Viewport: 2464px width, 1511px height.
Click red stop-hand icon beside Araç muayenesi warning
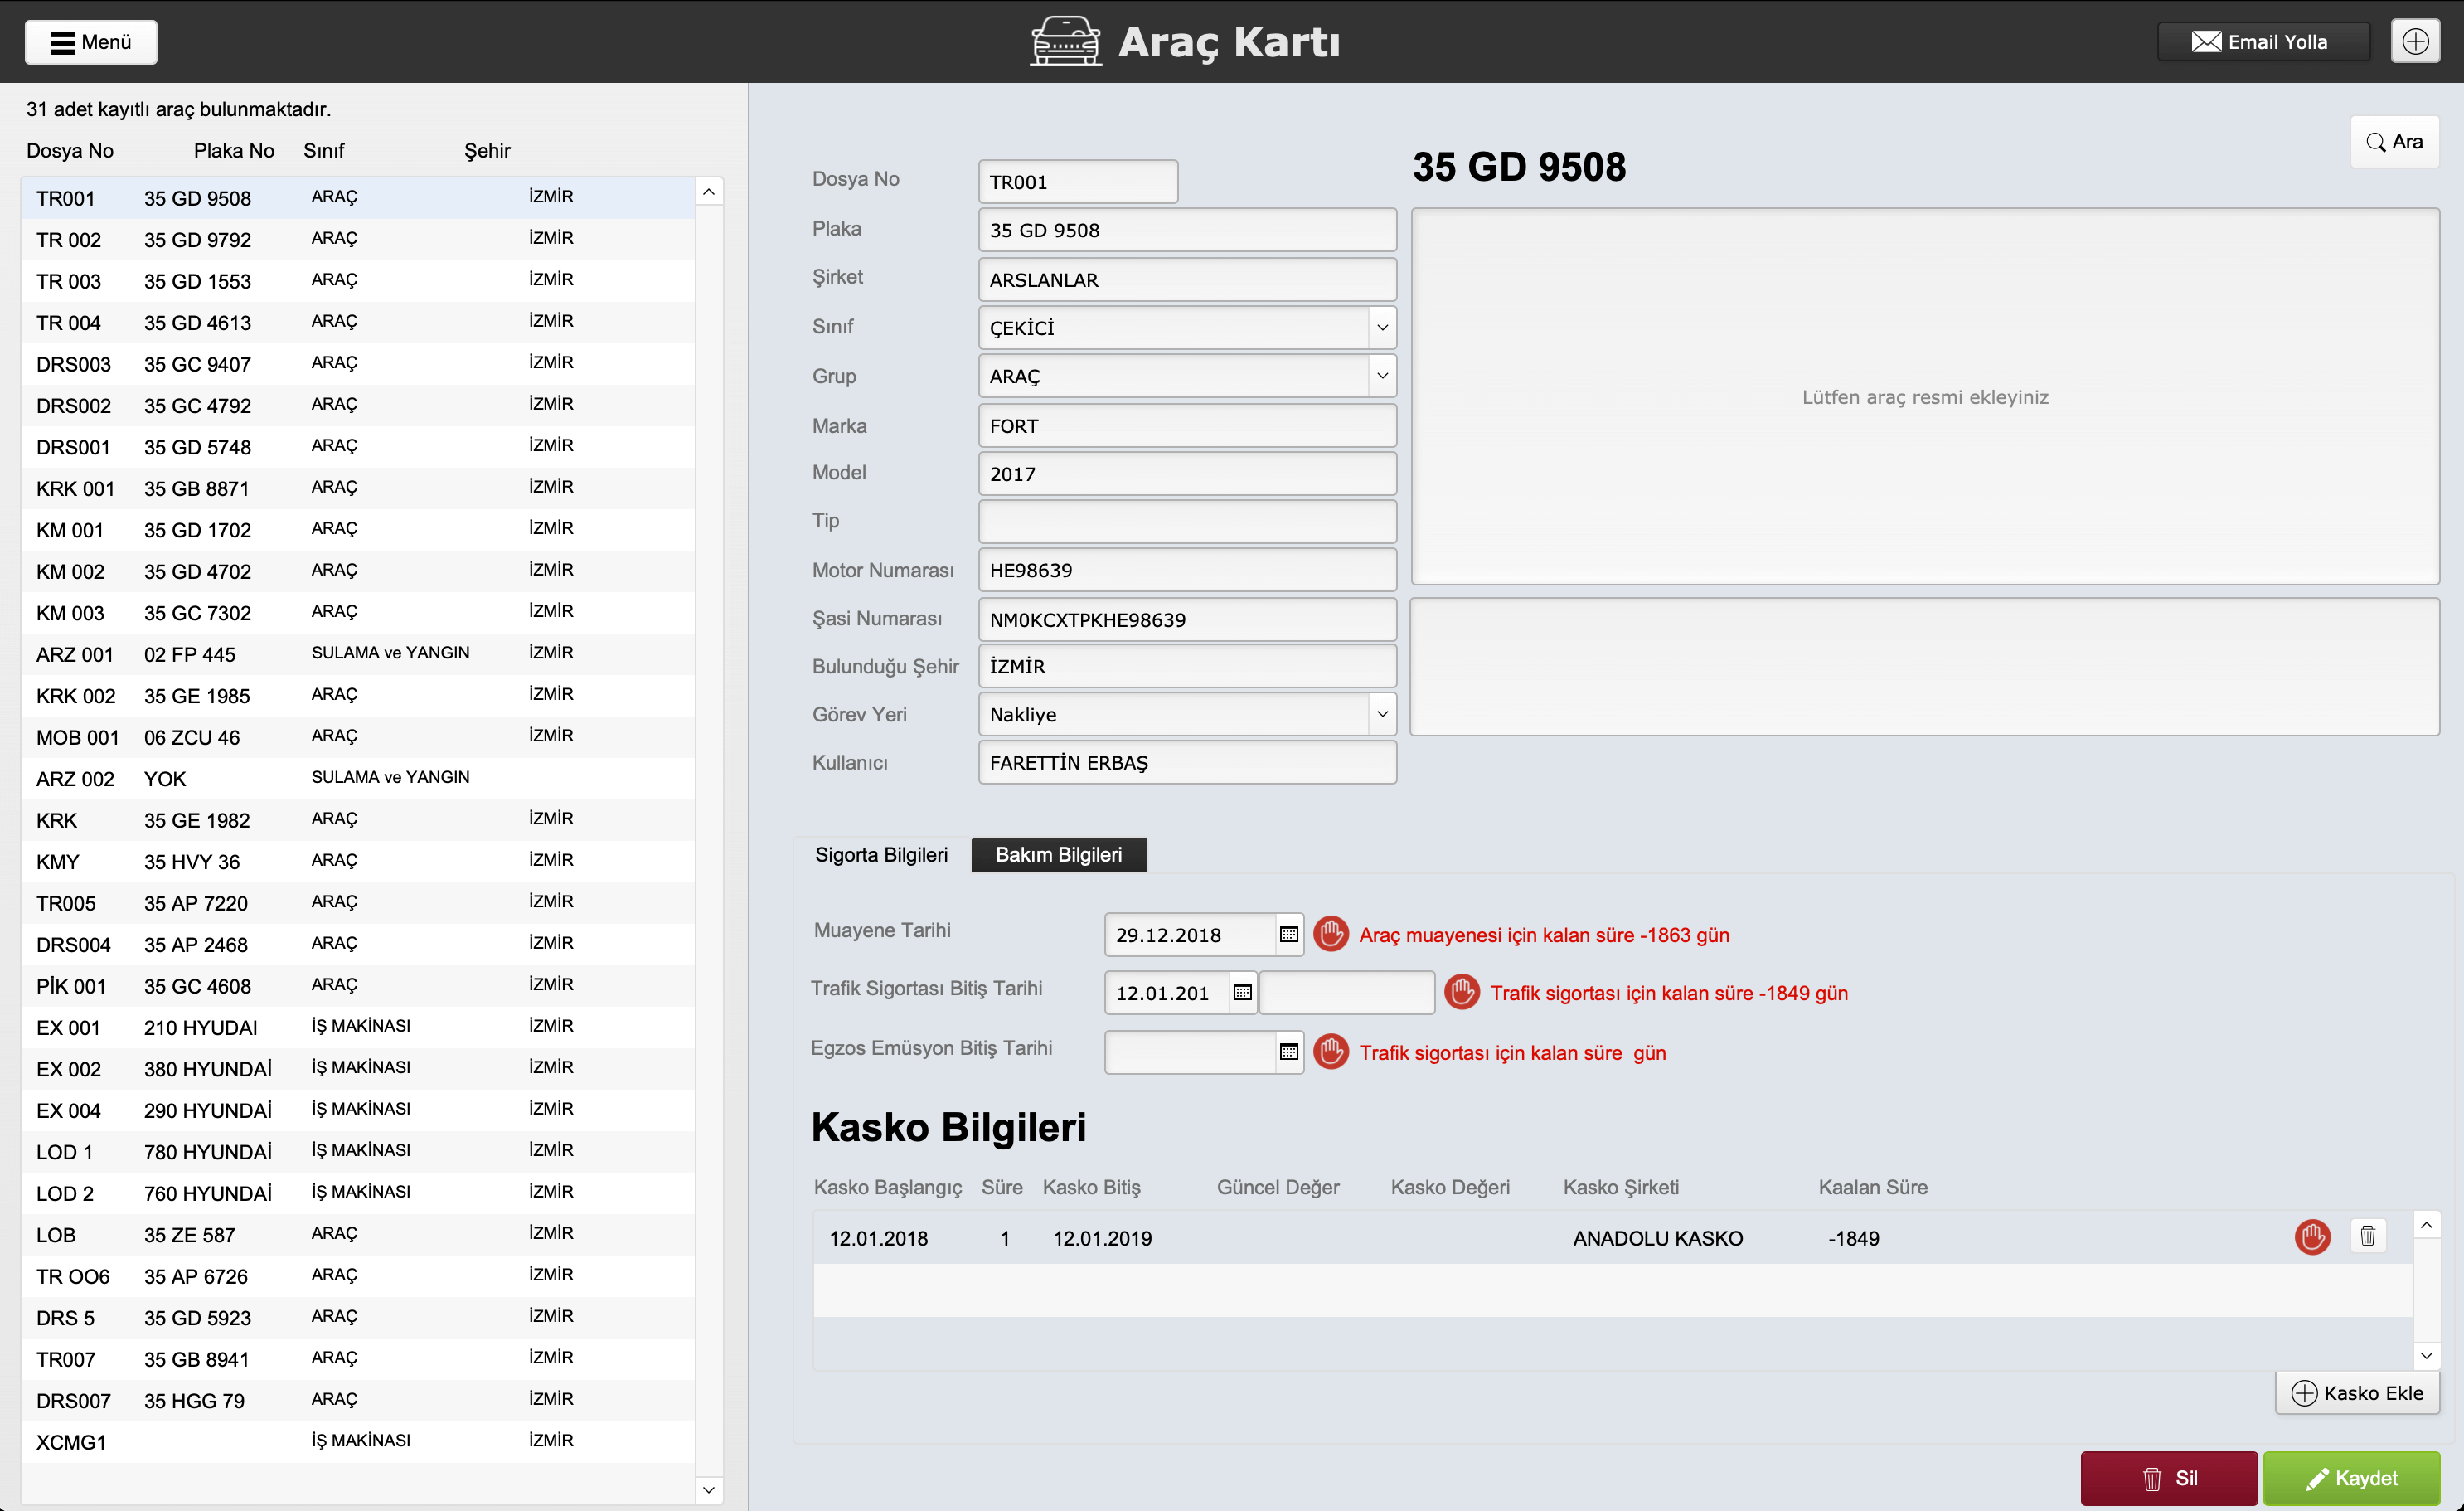[1331, 934]
